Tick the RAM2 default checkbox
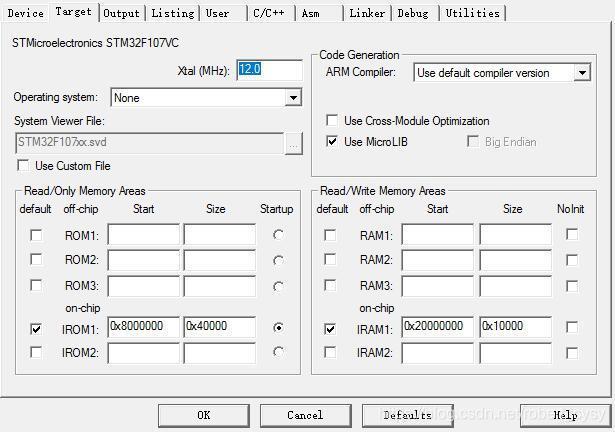The height and width of the screenshot is (432, 615). [x=330, y=259]
